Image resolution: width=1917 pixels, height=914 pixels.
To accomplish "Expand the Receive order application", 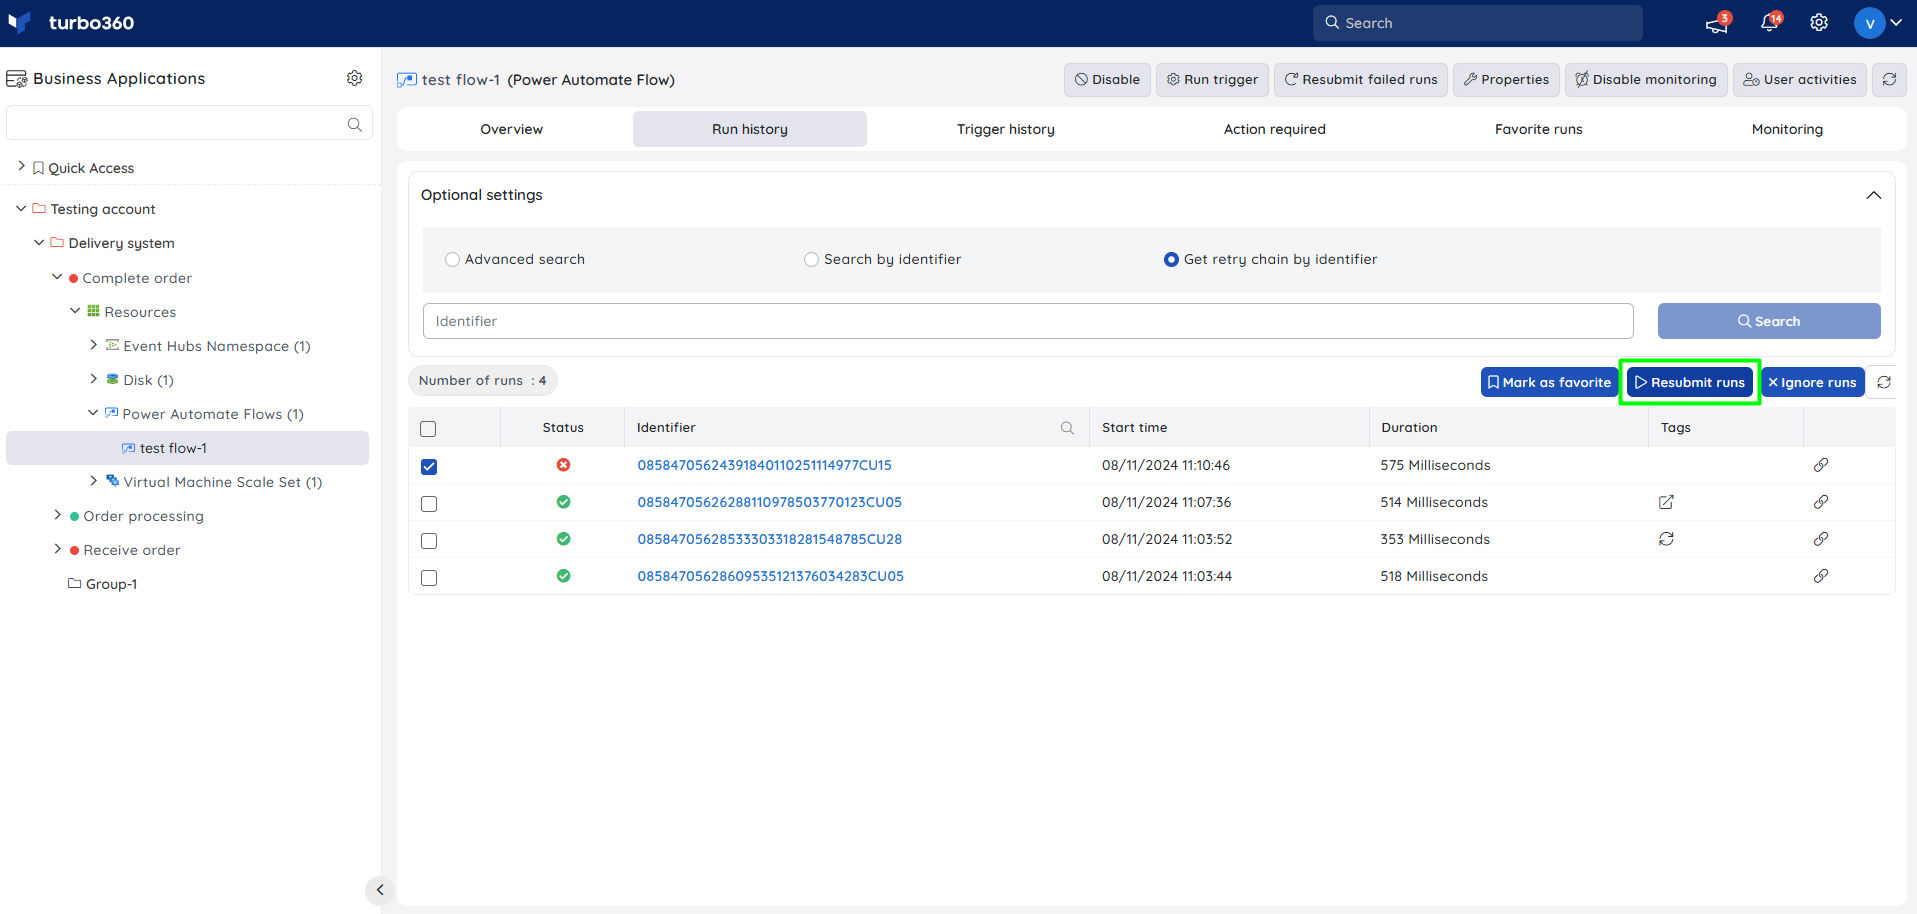I will (57, 549).
